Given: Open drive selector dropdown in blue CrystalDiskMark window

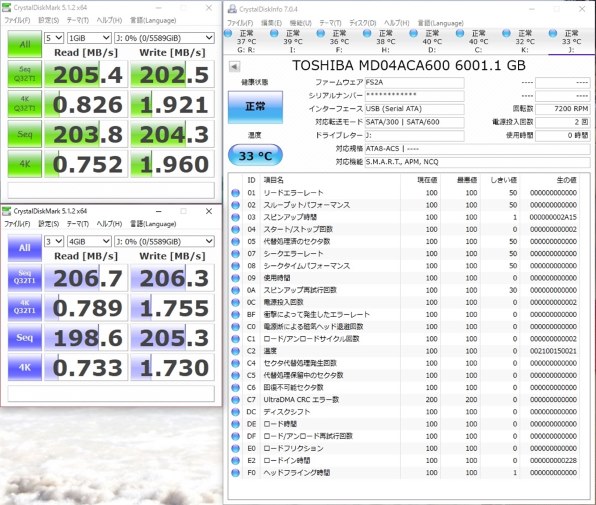Looking at the screenshot, I should tap(164, 241).
